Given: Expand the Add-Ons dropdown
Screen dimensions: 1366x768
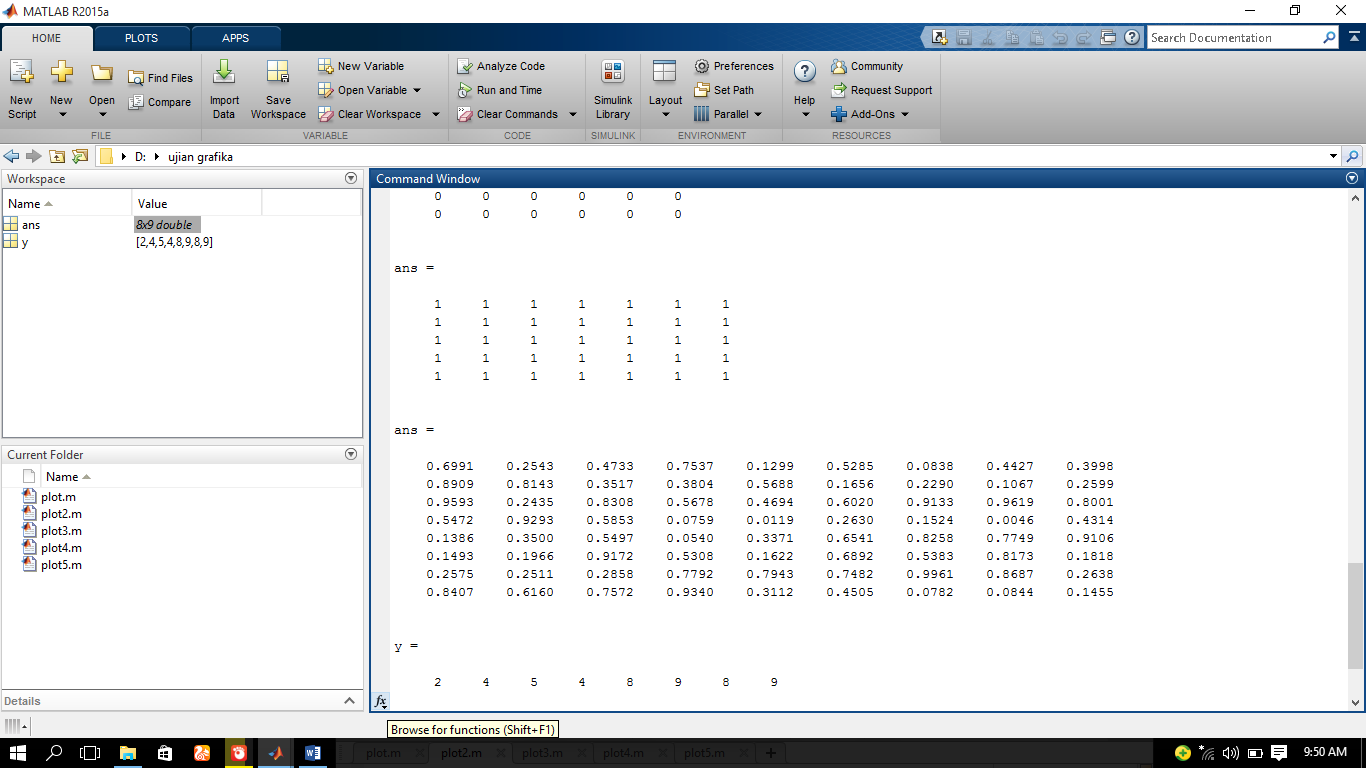Looking at the screenshot, I should tap(905, 114).
